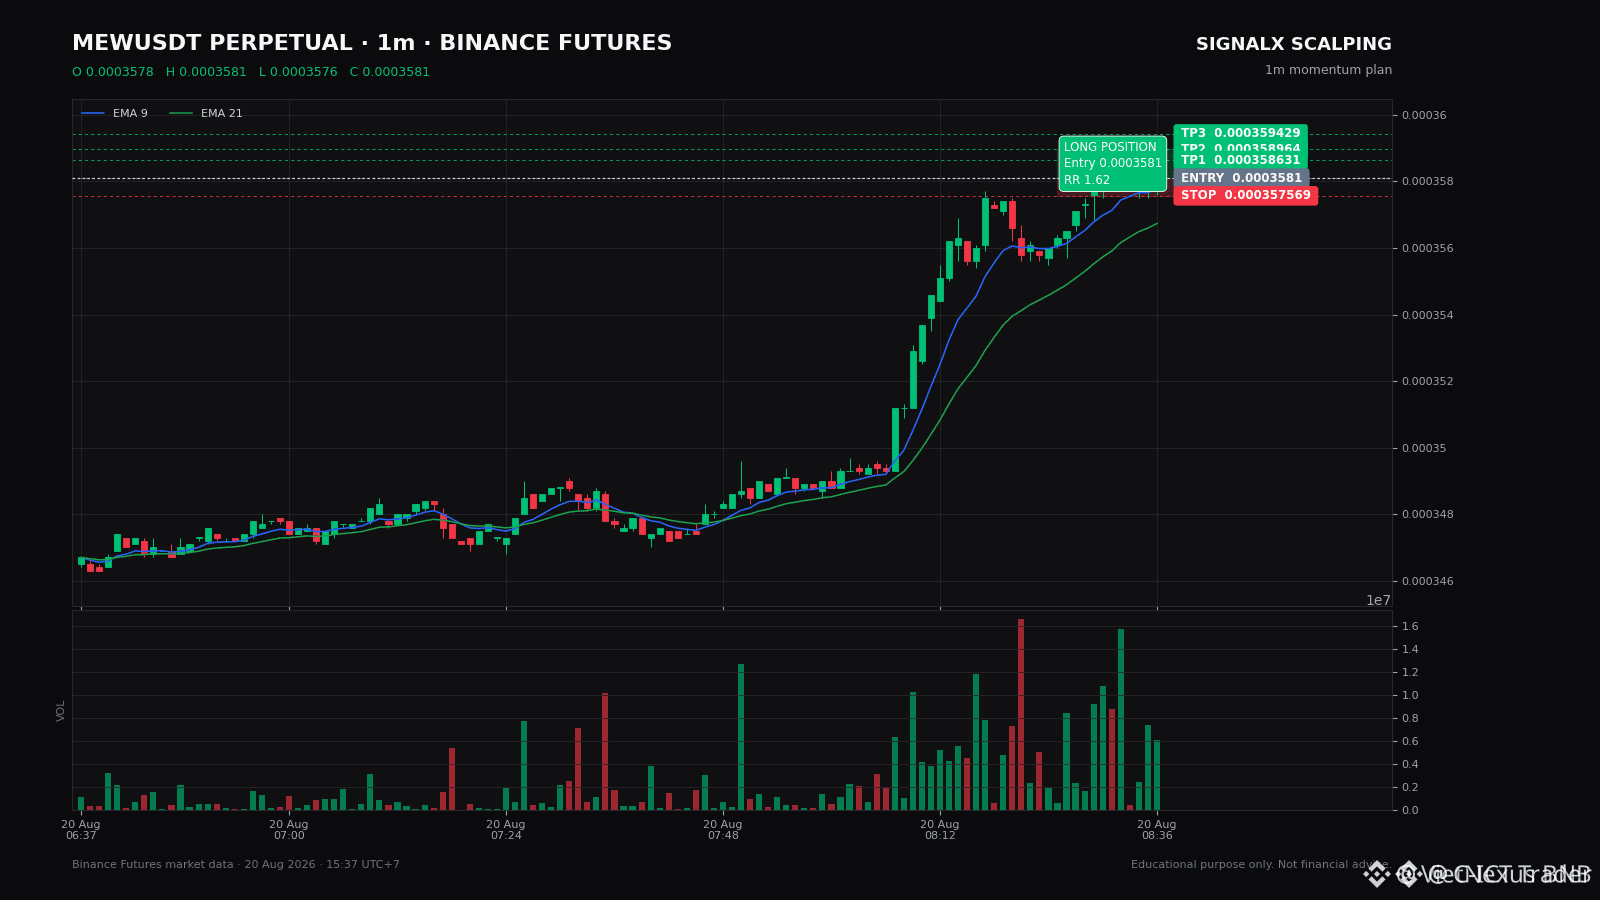The height and width of the screenshot is (900, 1600).
Task: Click the 1.2 volume axis label
Action: point(1410,672)
